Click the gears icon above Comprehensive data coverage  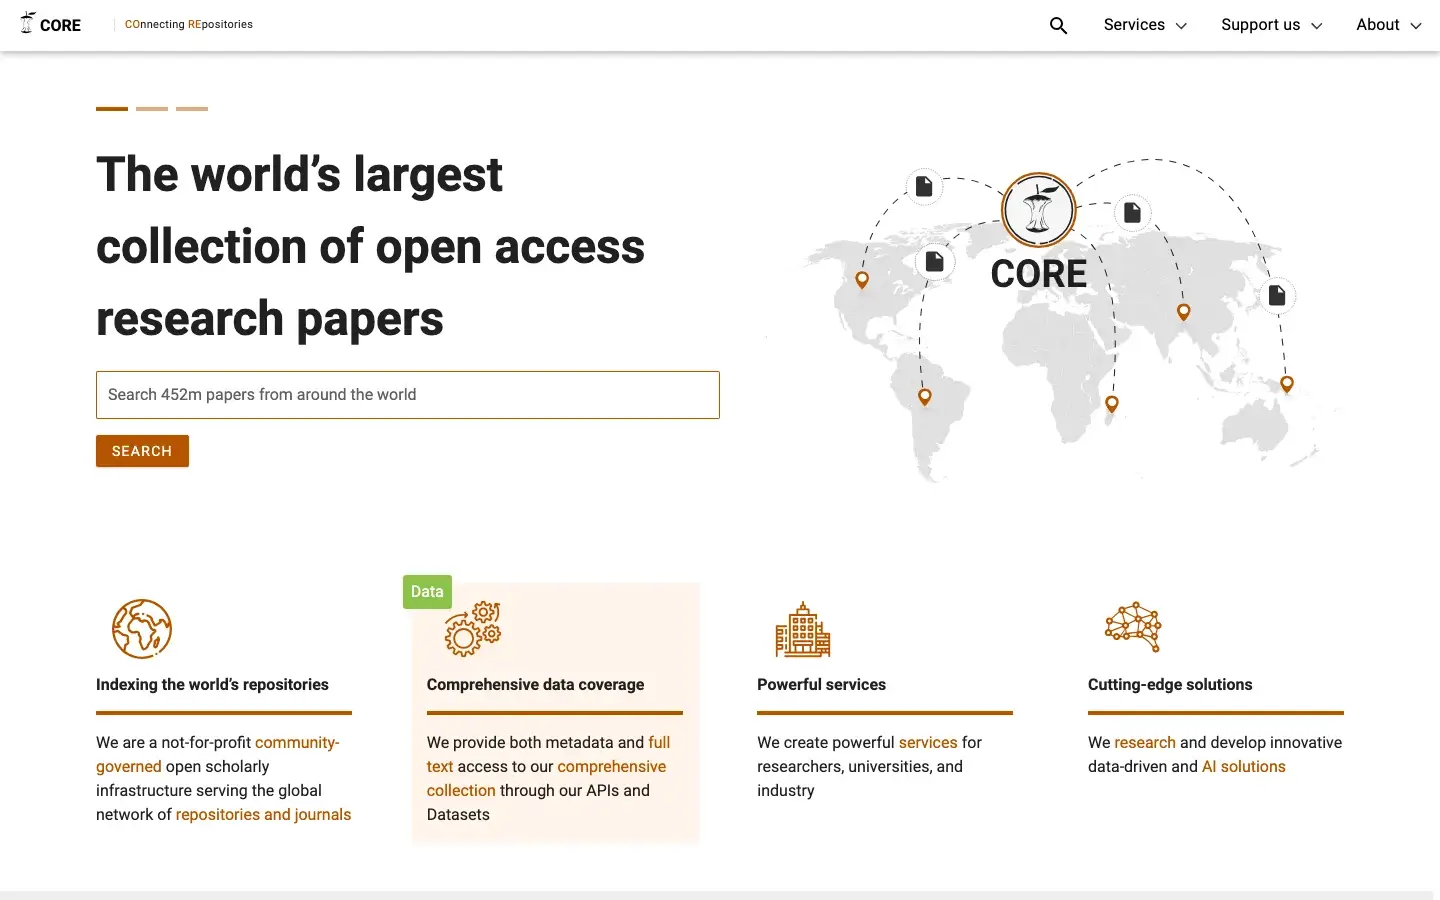click(x=473, y=629)
